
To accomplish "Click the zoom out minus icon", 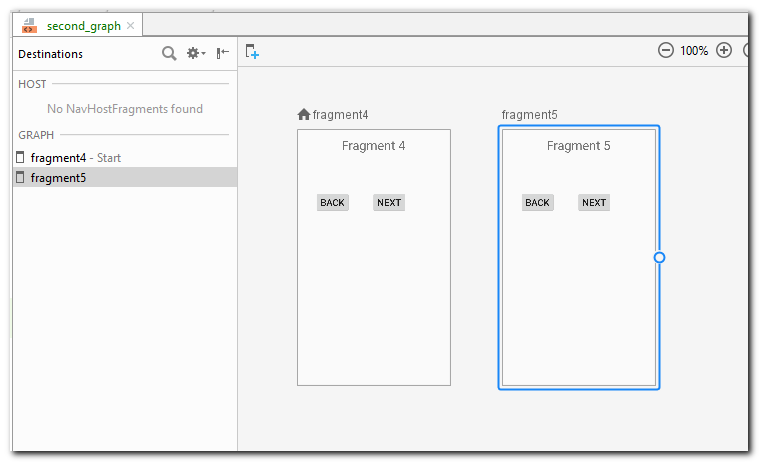I will (x=666, y=50).
